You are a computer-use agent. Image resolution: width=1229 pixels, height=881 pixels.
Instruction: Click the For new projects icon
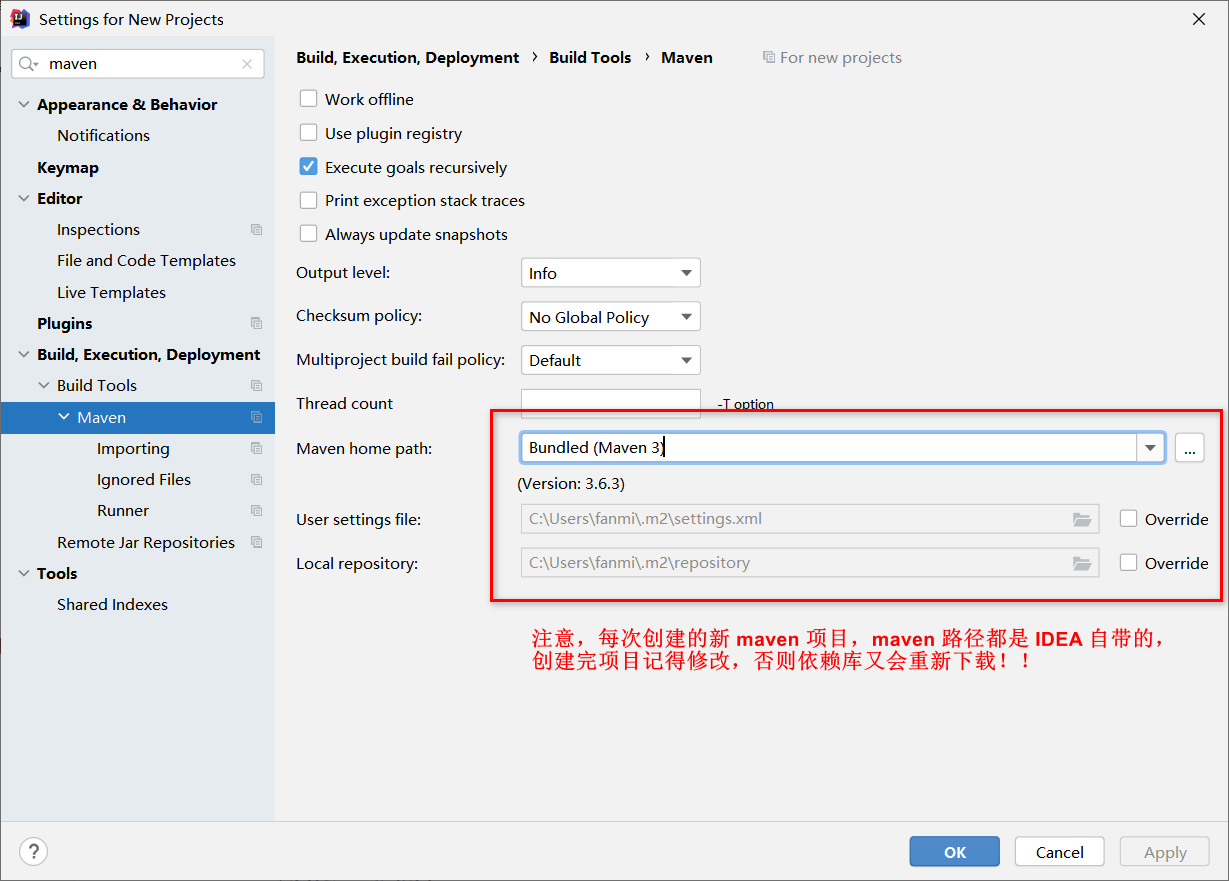(x=768, y=58)
